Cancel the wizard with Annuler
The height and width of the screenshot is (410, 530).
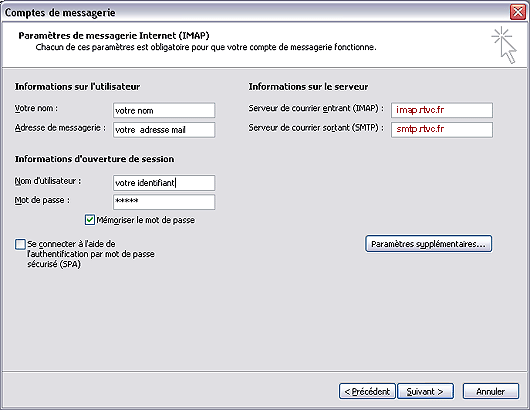[x=490, y=391]
